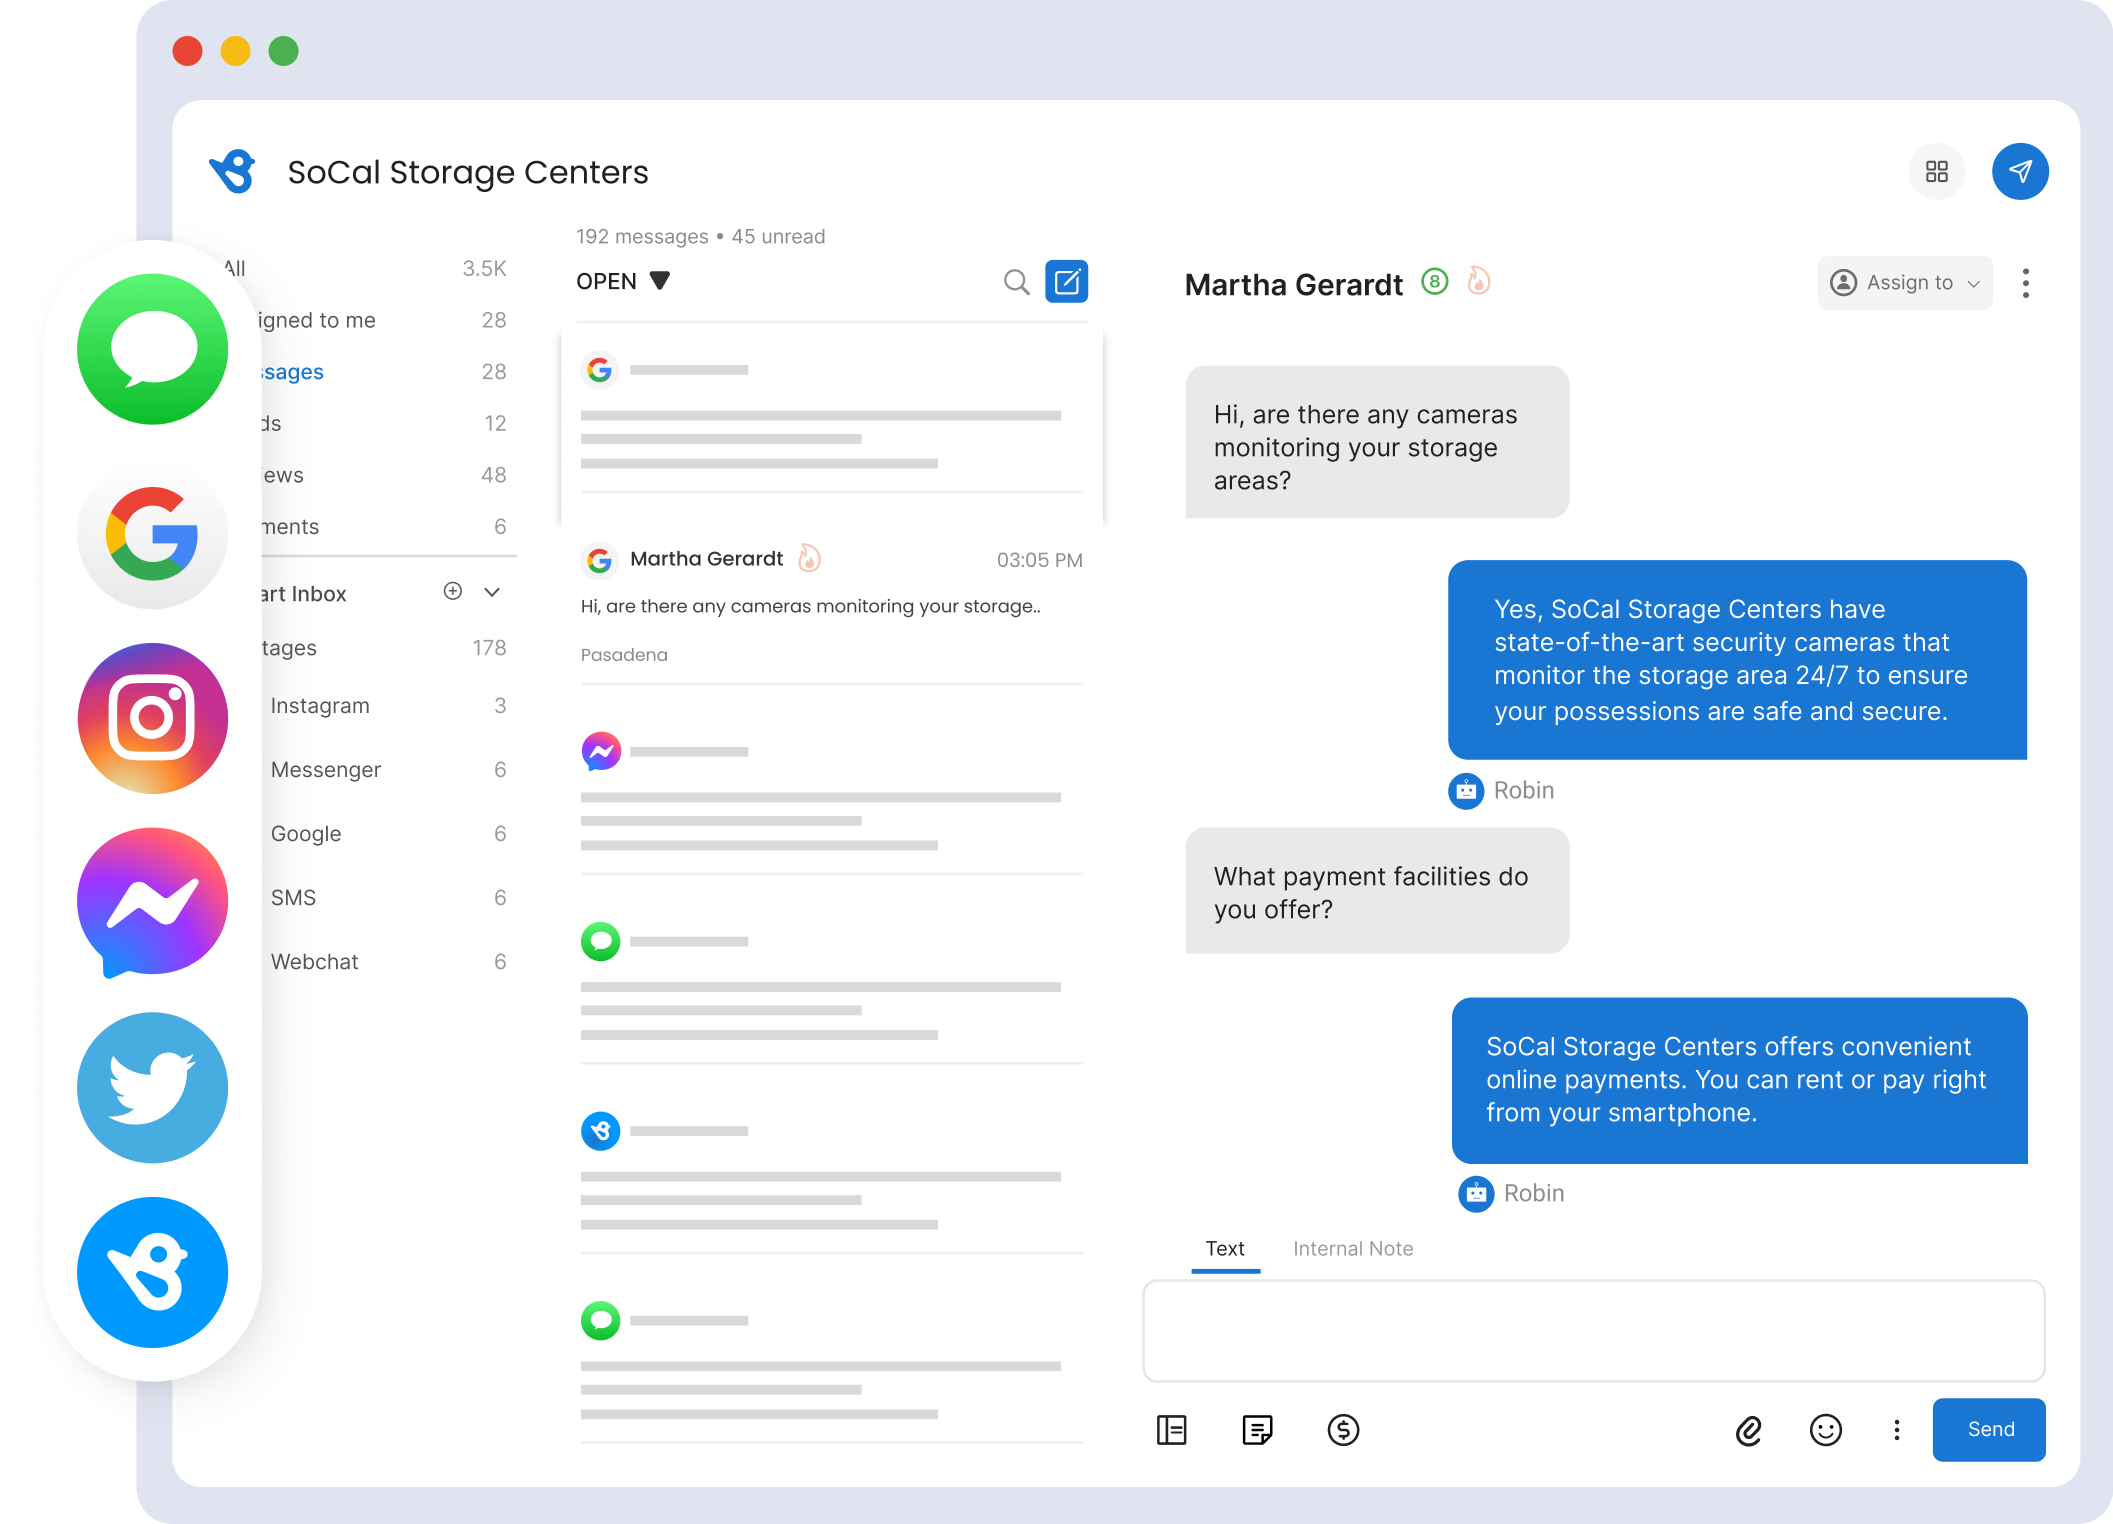Viewport: 2113px width, 1524px height.
Task: Insert an emoji using the smiley icon
Action: (1824, 1430)
